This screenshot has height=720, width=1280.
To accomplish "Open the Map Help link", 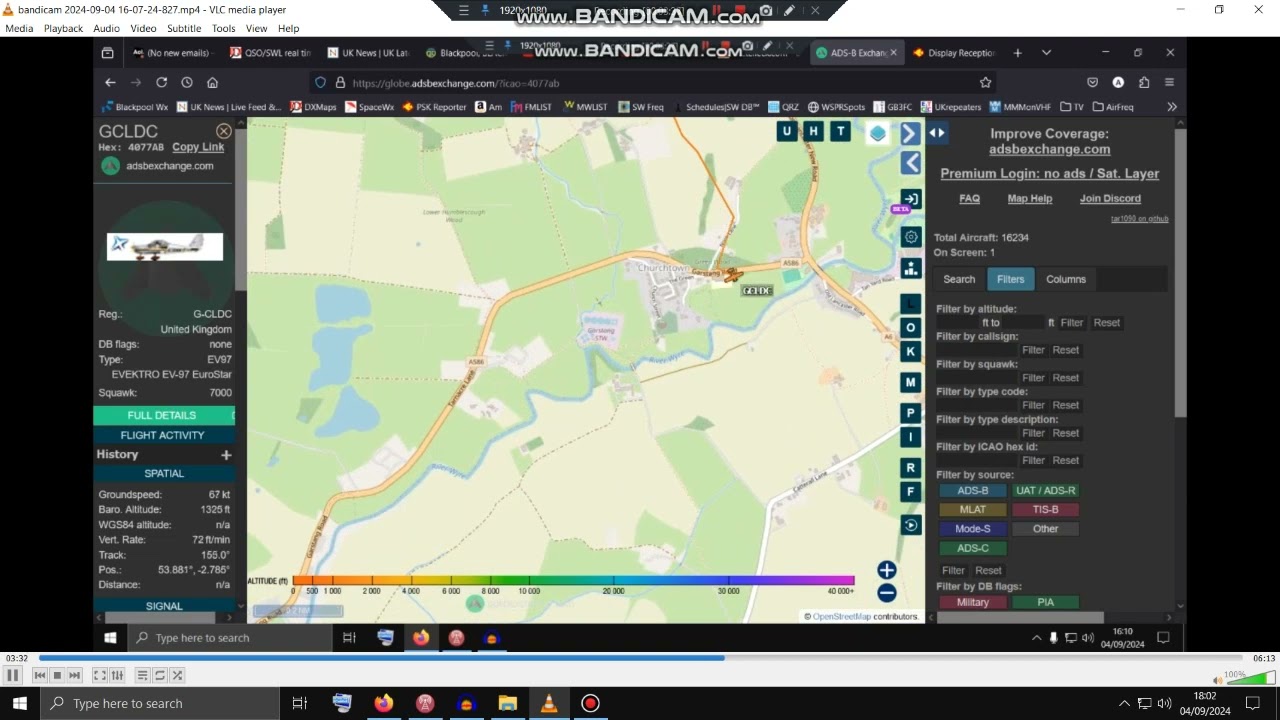I will click(x=1030, y=198).
